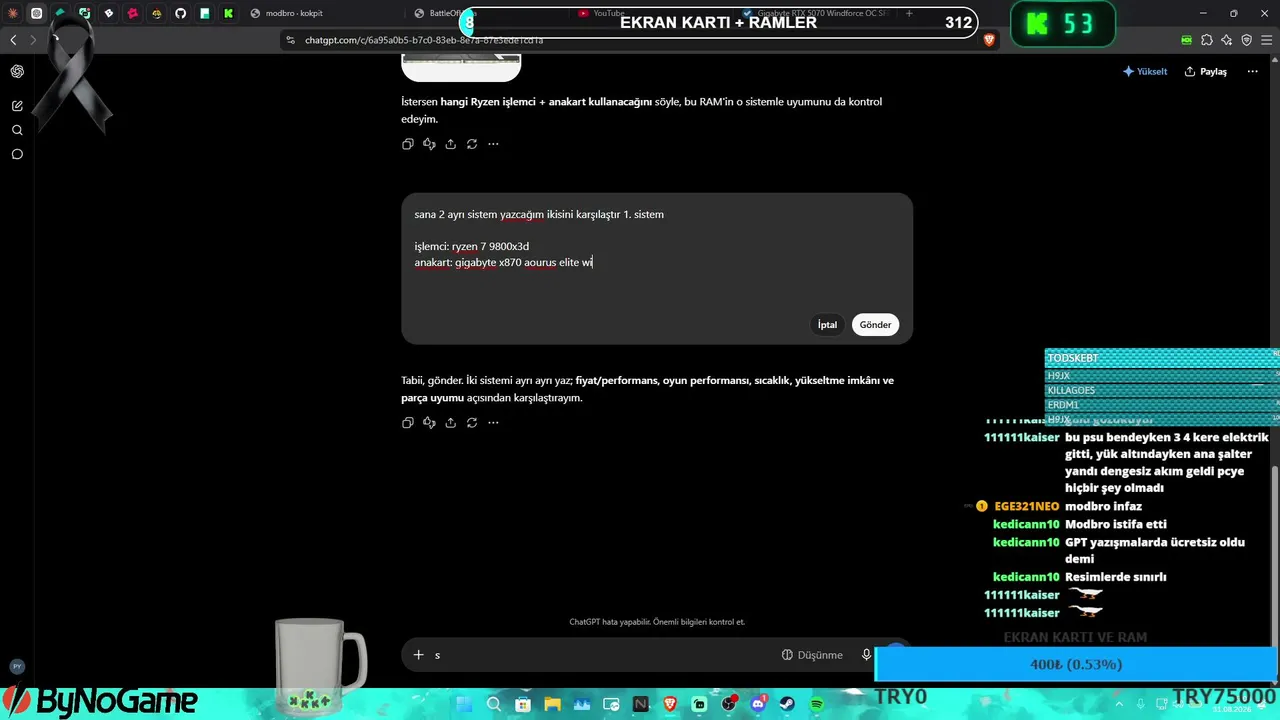
Task: Open more options under the Ryzen işlemci reply
Action: 493,144
